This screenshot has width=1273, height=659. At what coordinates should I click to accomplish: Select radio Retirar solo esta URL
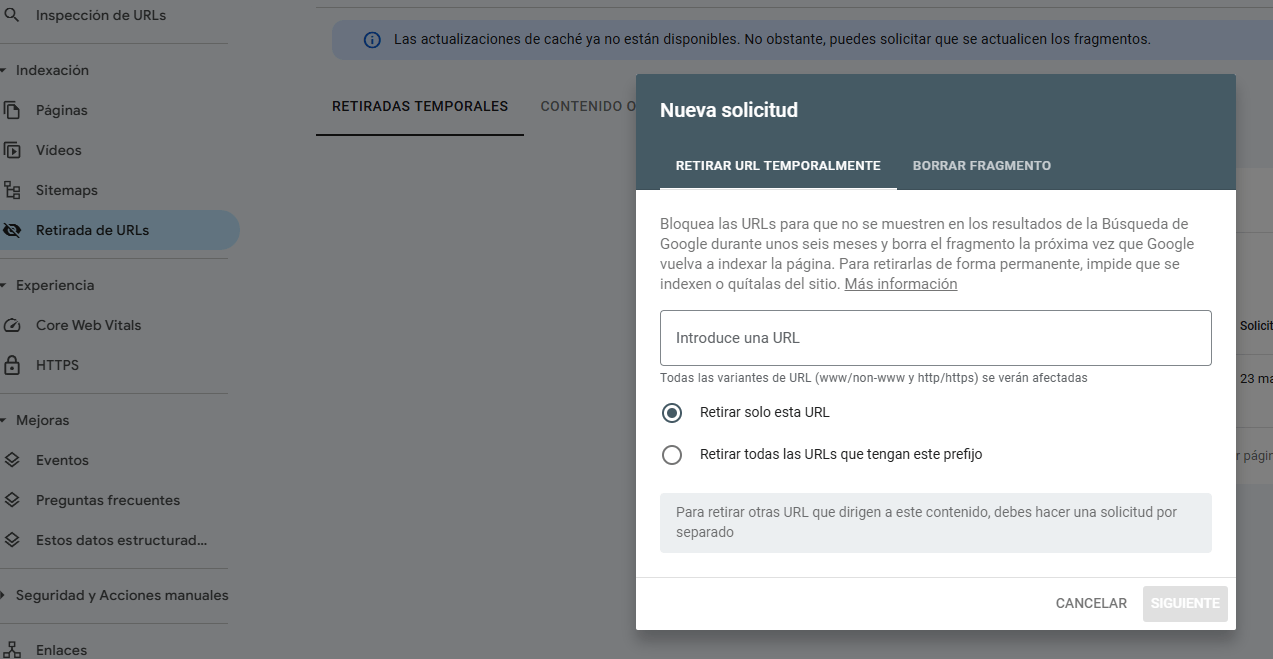click(x=671, y=412)
